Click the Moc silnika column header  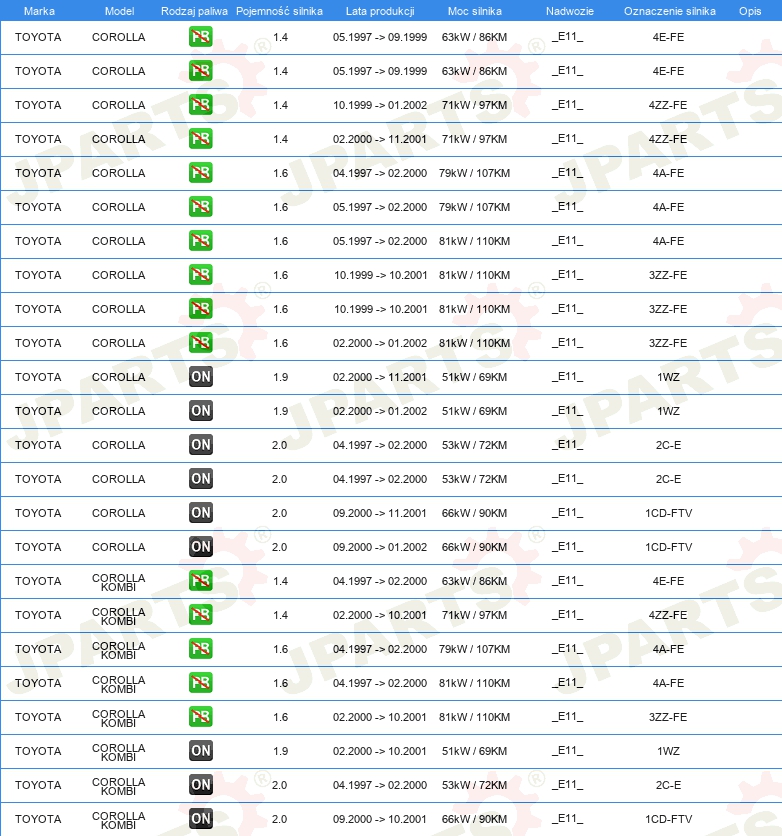(x=474, y=11)
